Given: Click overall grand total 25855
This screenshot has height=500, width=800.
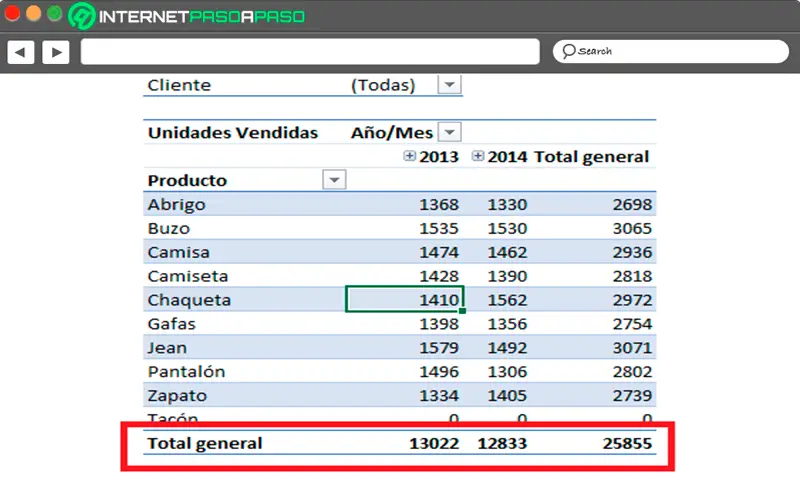Looking at the screenshot, I should click(627, 443).
